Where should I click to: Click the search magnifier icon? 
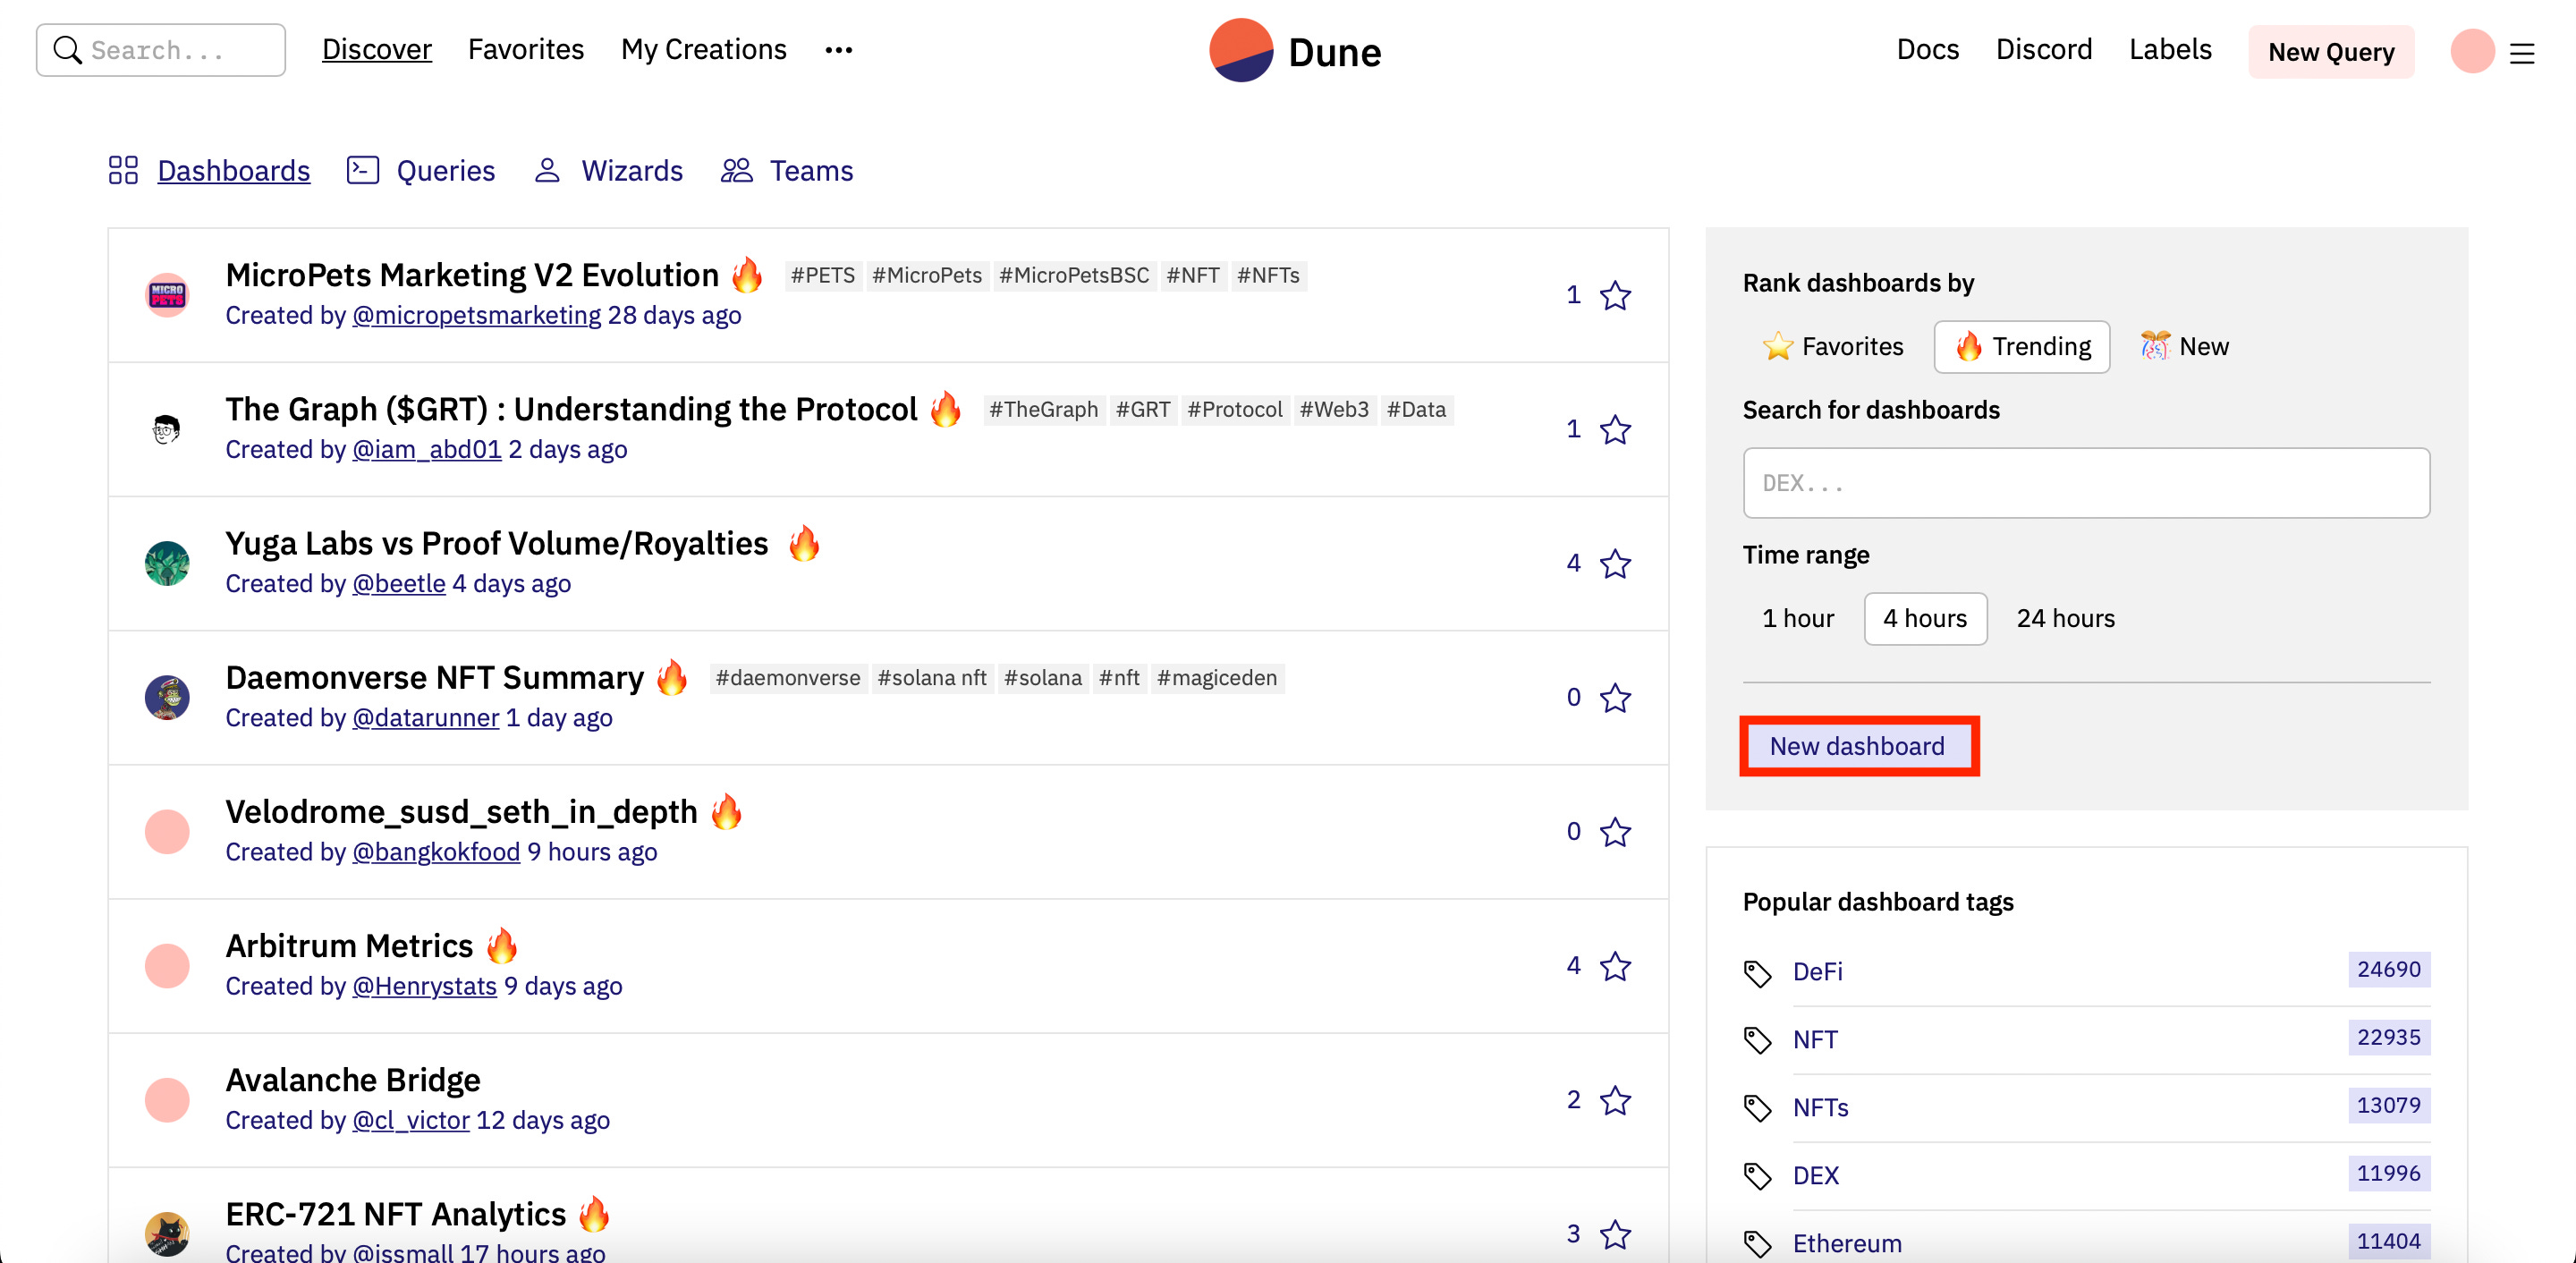click(67, 50)
